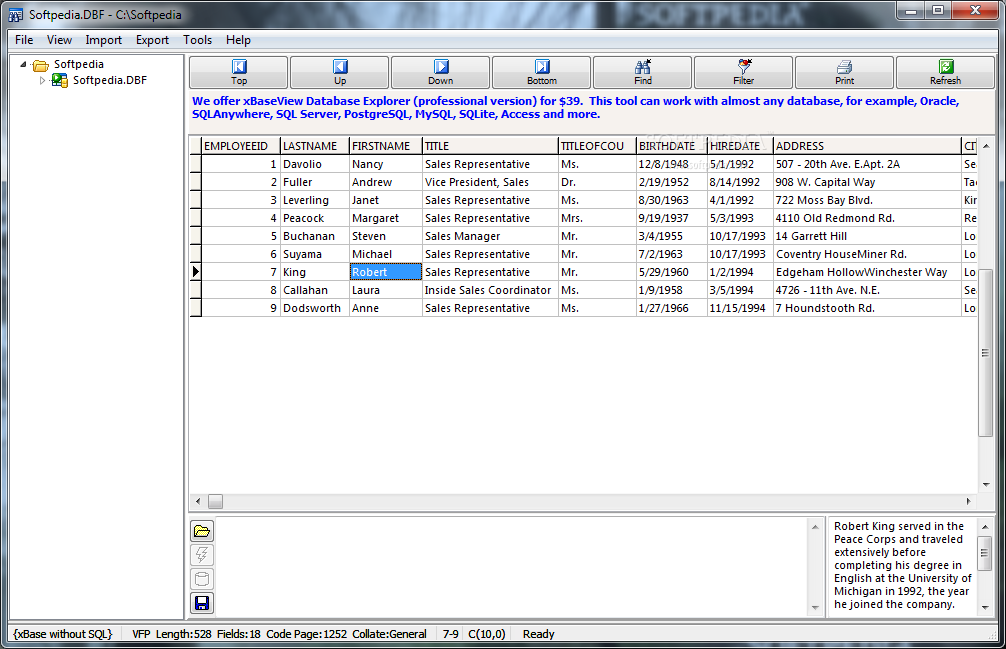The image size is (1006, 649).
Task: Select the 14 Garrett Hill address cell
Action: point(867,236)
